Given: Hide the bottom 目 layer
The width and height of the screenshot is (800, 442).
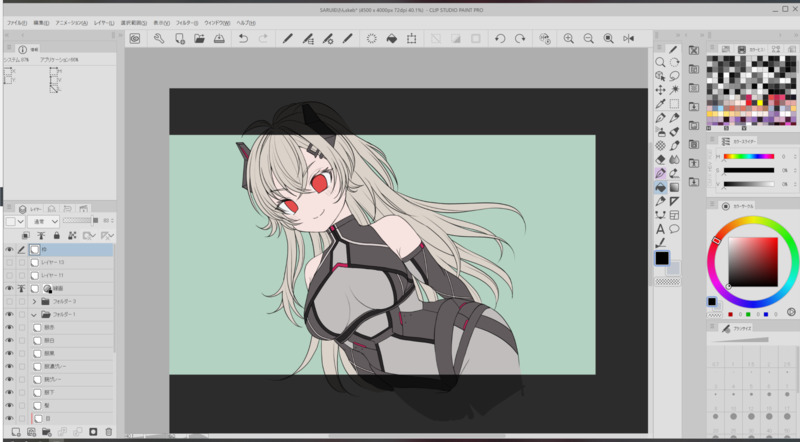Looking at the screenshot, I should pos(9,419).
